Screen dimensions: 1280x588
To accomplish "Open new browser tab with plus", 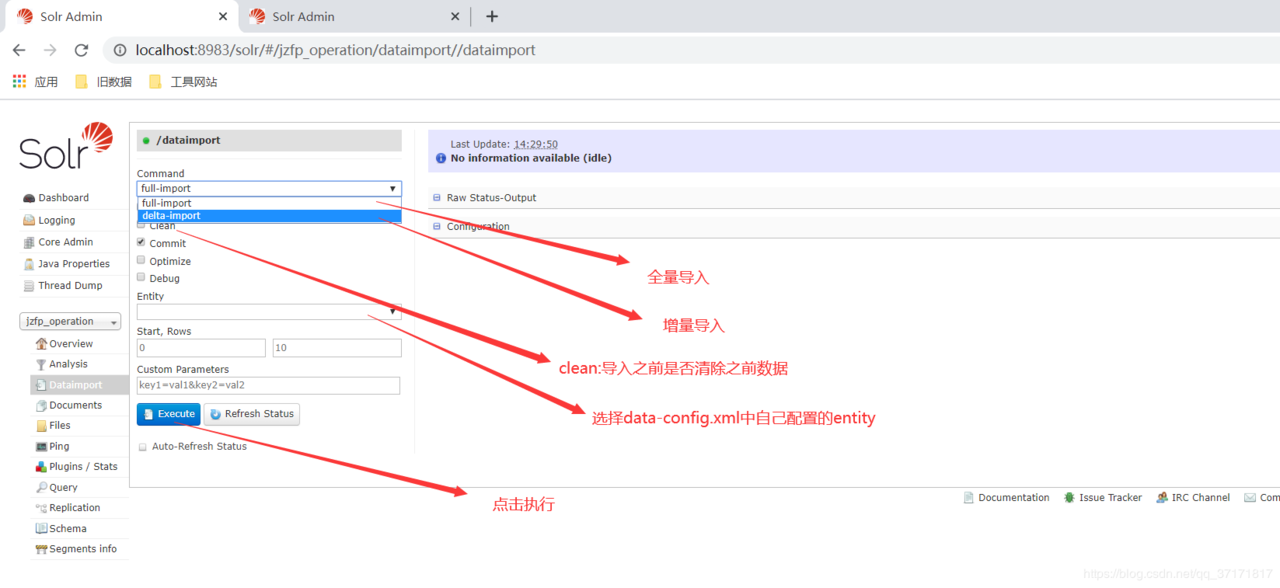I will pyautogui.click(x=491, y=16).
